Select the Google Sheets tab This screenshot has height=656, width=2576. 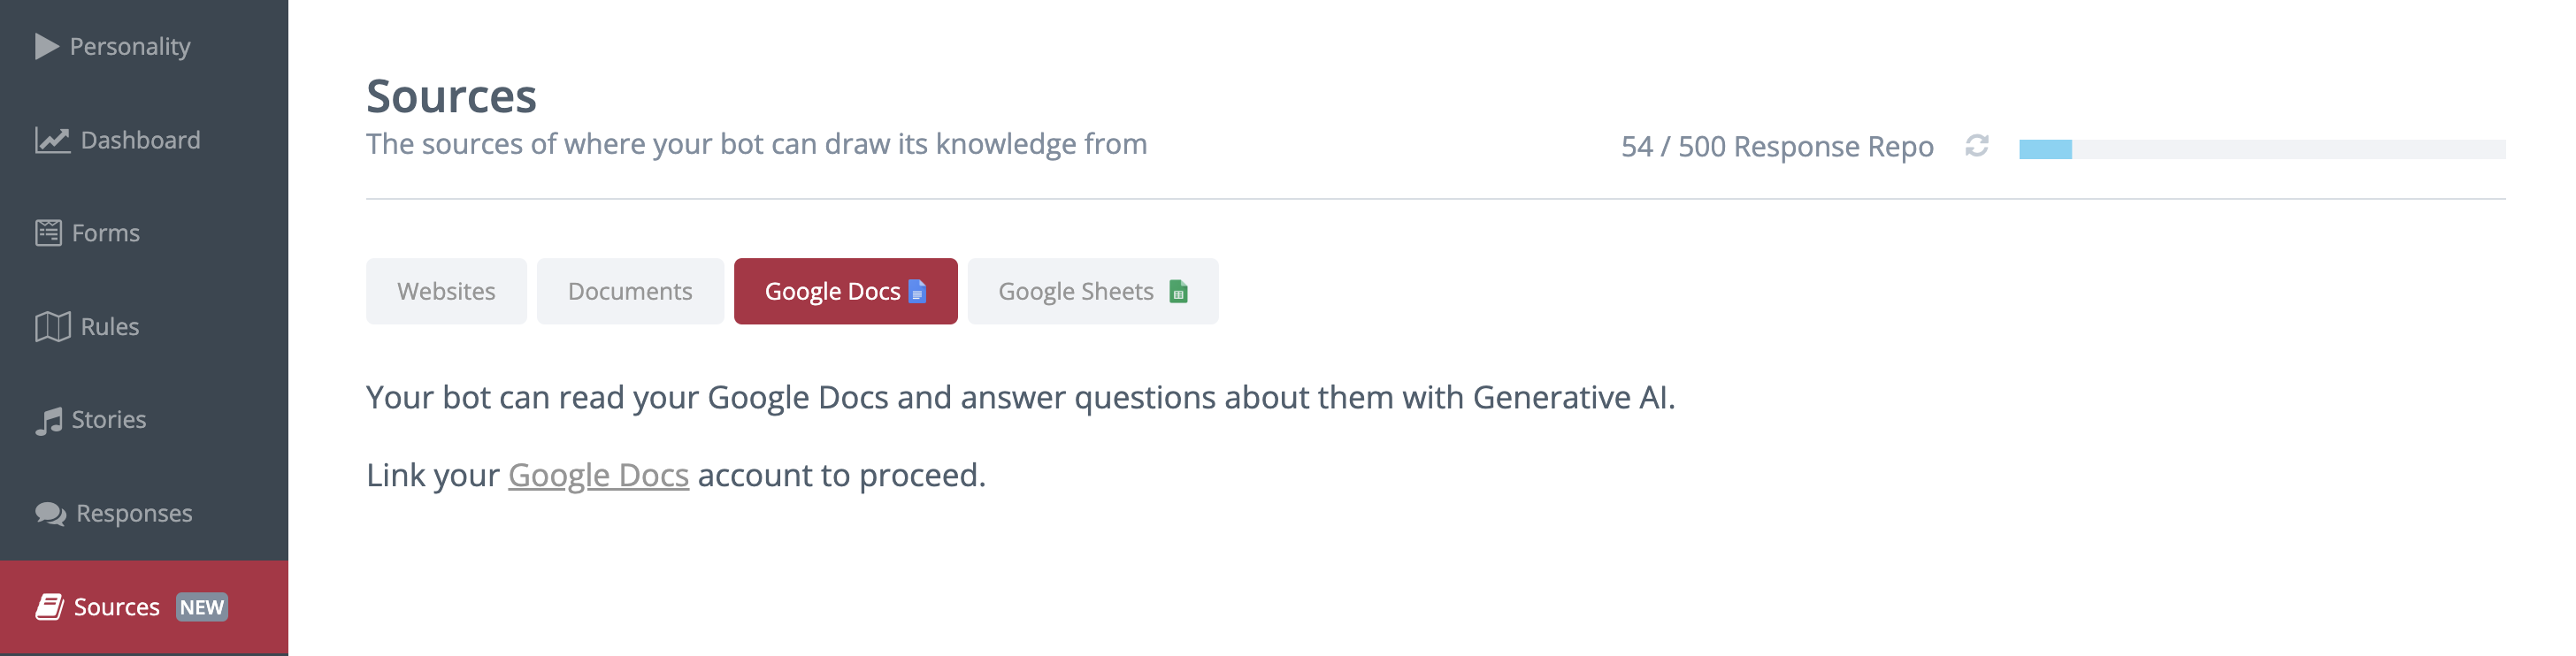point(1075,291)
